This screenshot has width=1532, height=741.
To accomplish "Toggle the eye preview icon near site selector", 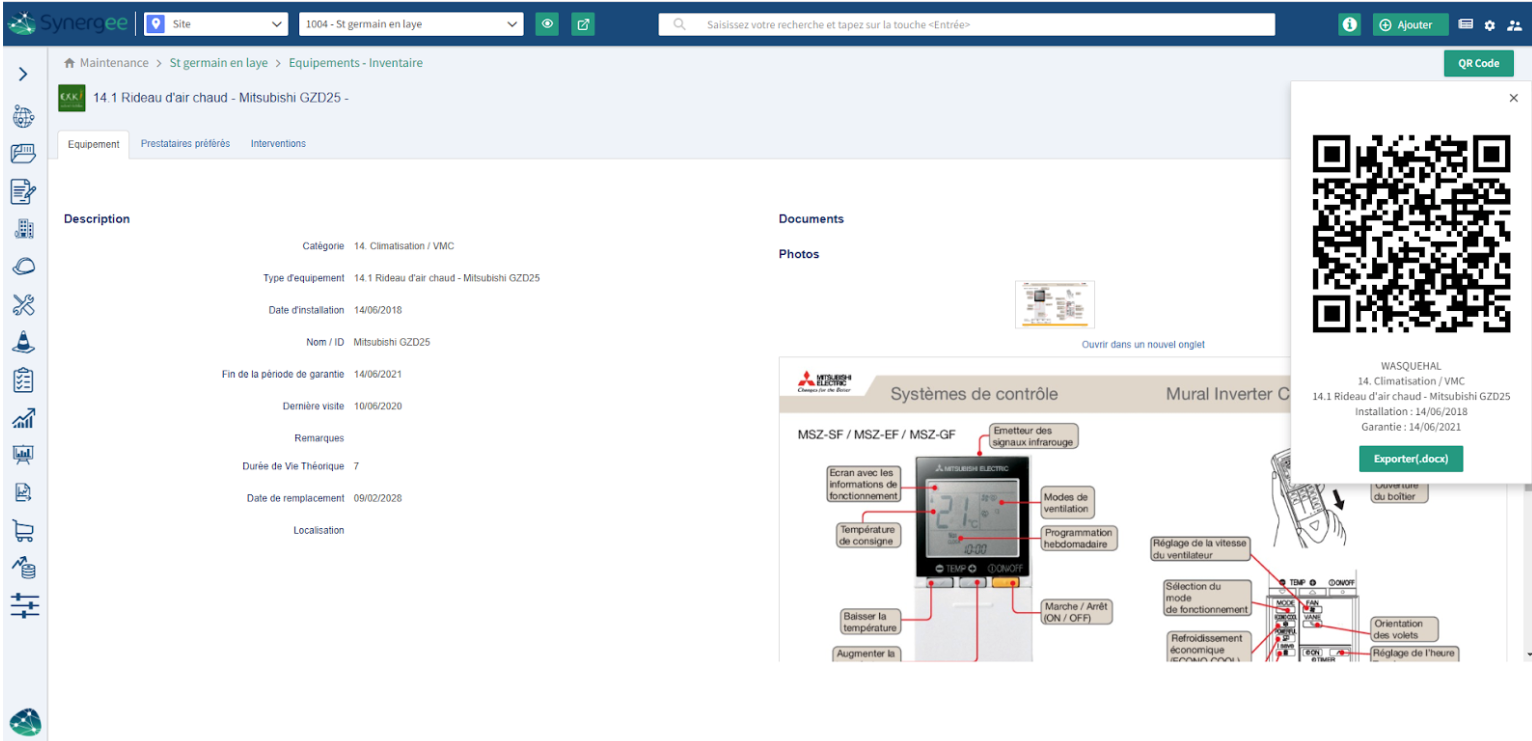I will point(547,24).
